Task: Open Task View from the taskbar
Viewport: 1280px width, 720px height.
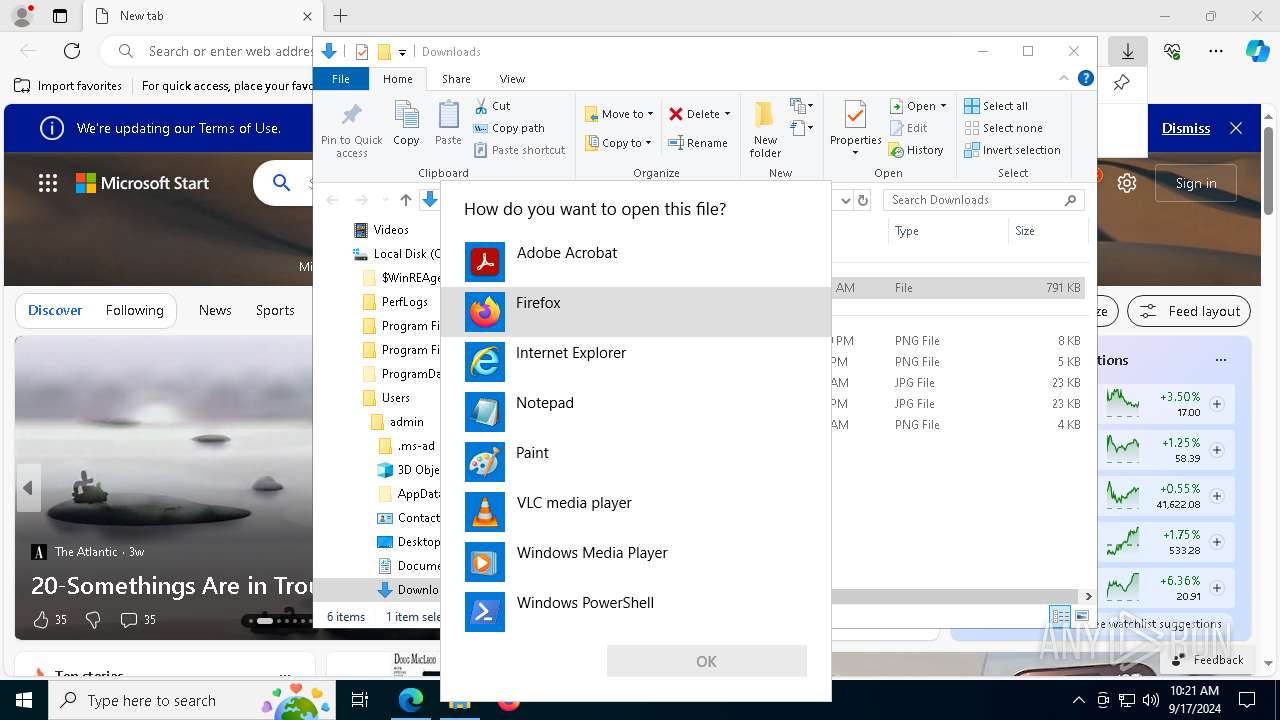Action: tap(360, 700)
